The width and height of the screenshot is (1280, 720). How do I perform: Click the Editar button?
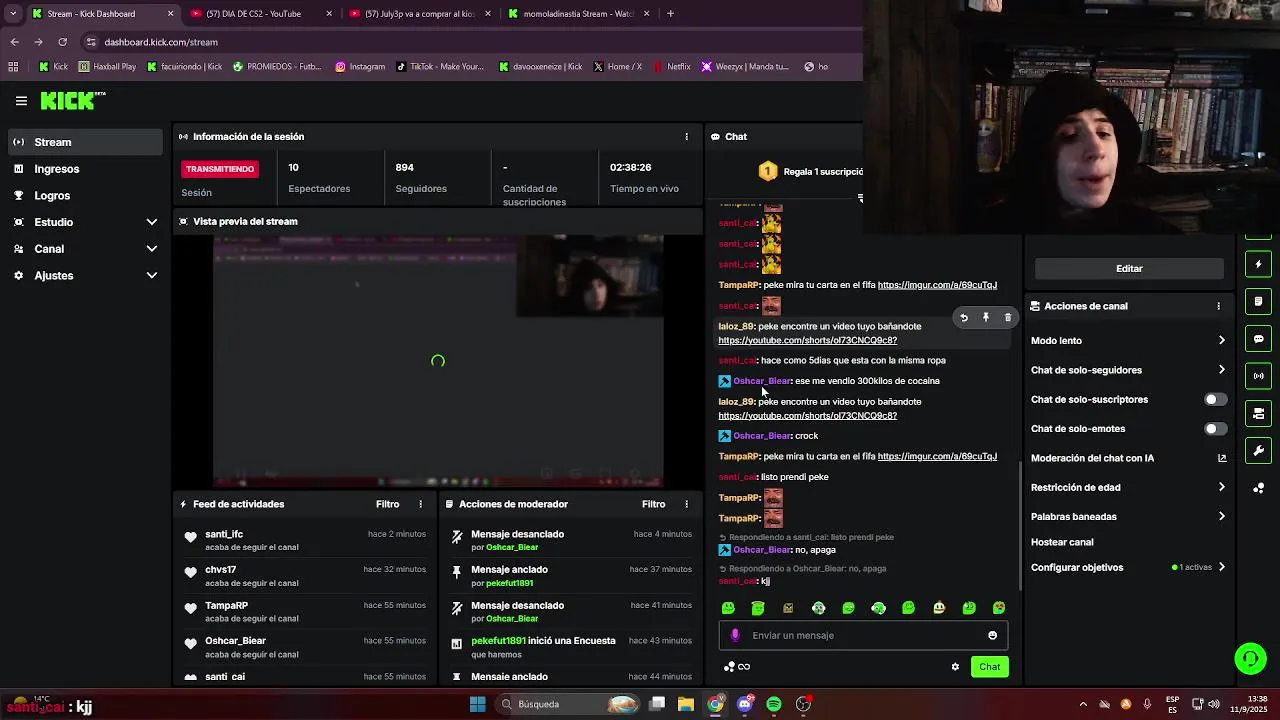click(1129, 269)
